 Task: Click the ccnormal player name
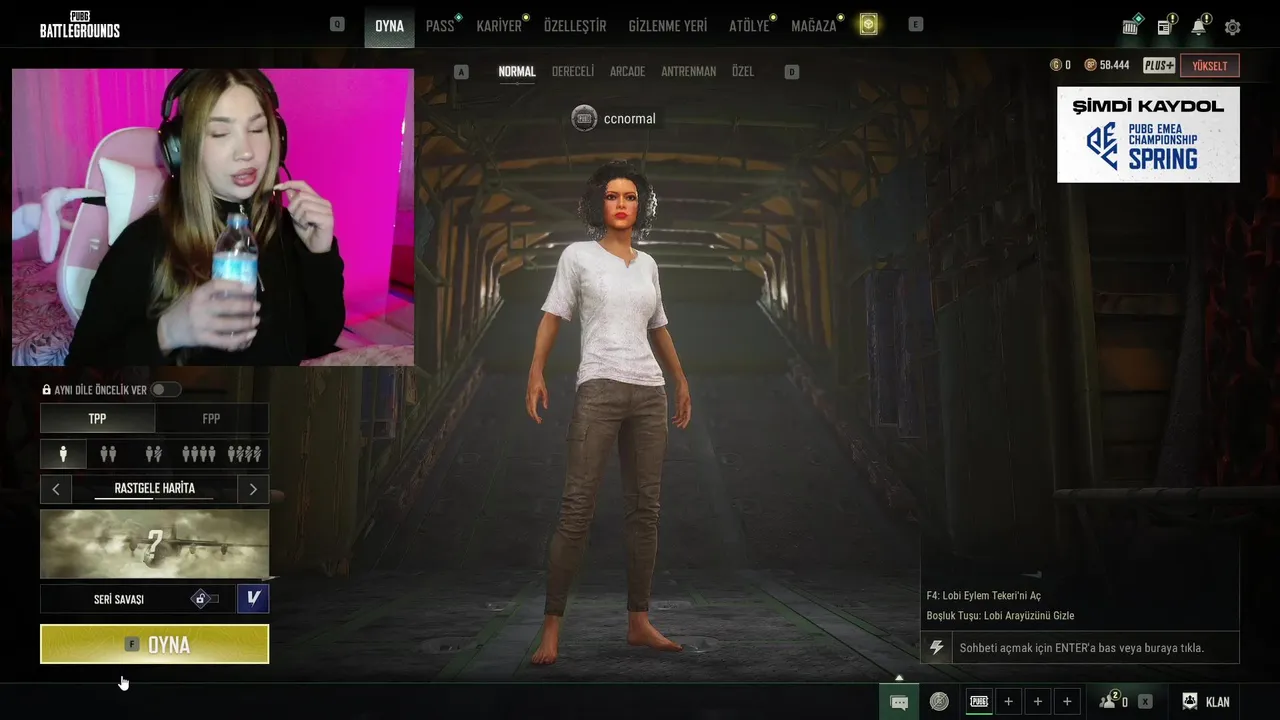[630, 119]
